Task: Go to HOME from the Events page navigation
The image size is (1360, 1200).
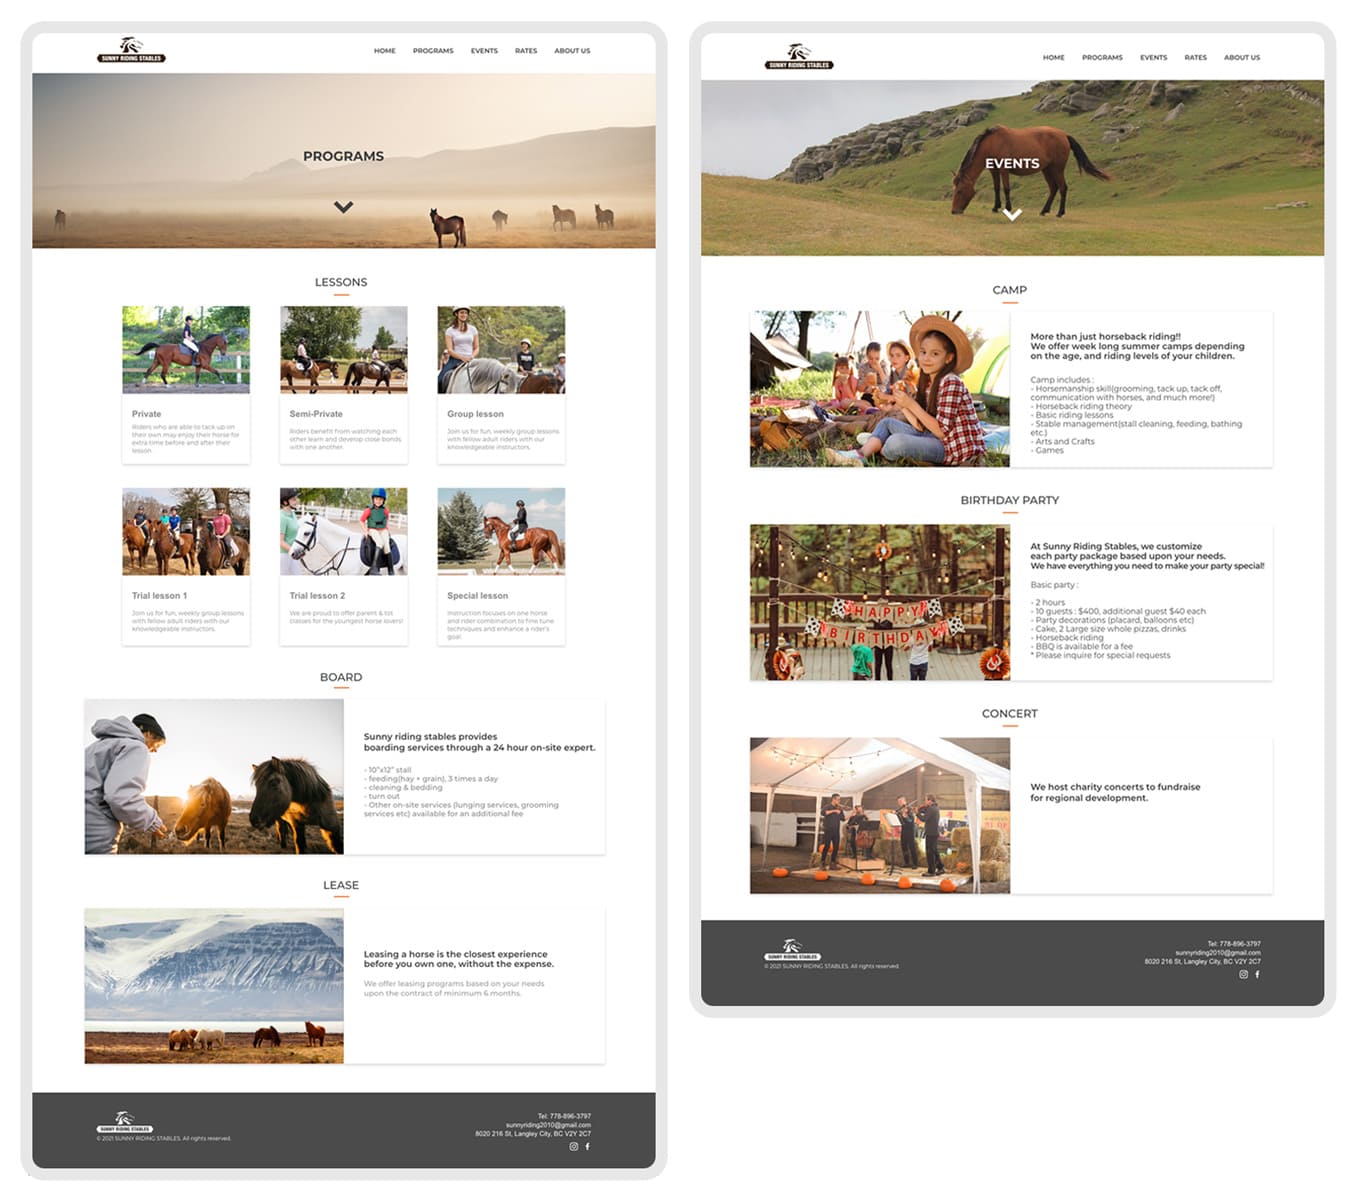Action: pos(1053,58)
